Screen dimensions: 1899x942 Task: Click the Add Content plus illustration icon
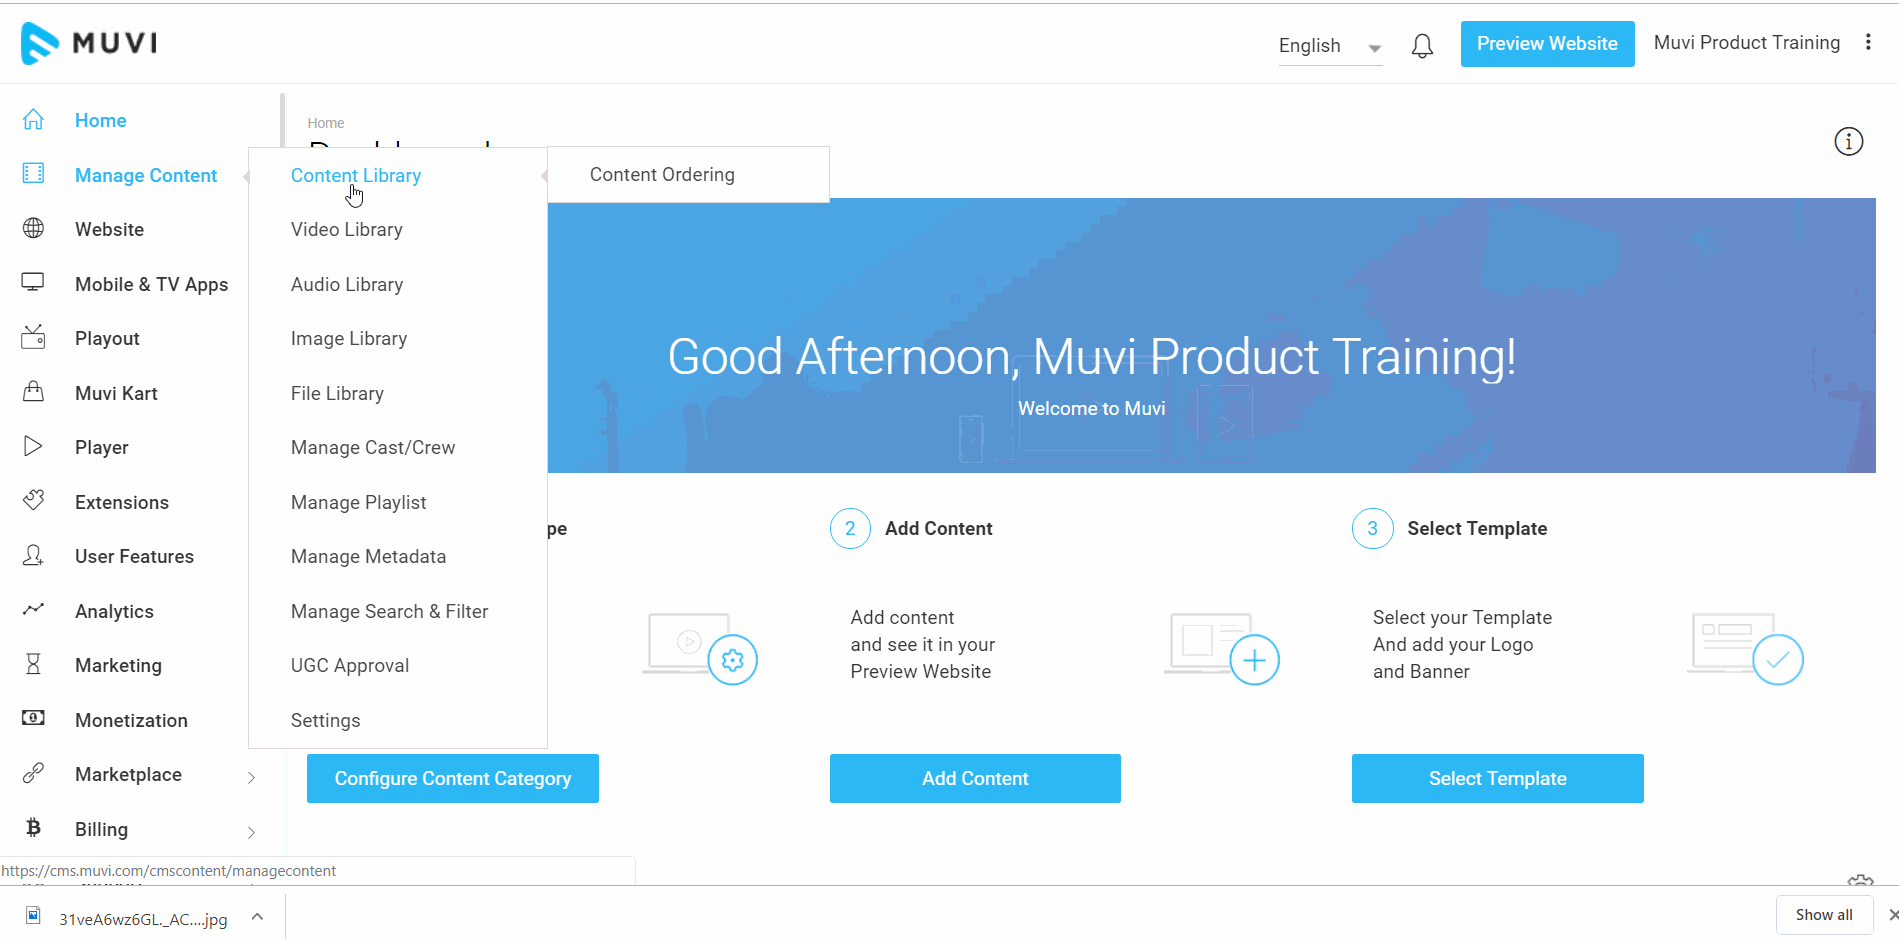pyautogui.click(x=1254, y=660)
